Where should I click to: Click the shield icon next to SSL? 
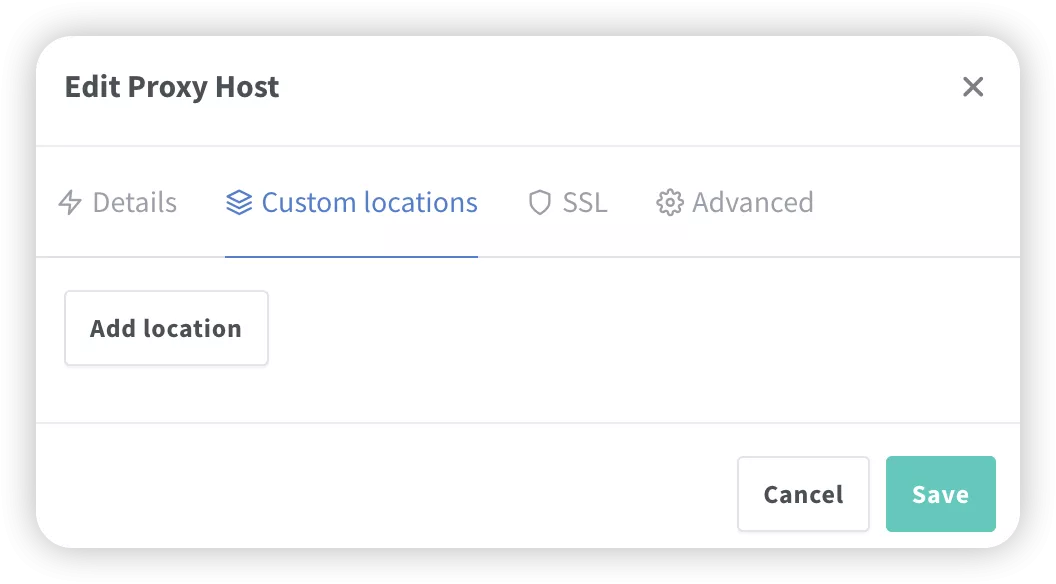pos(539,202)
